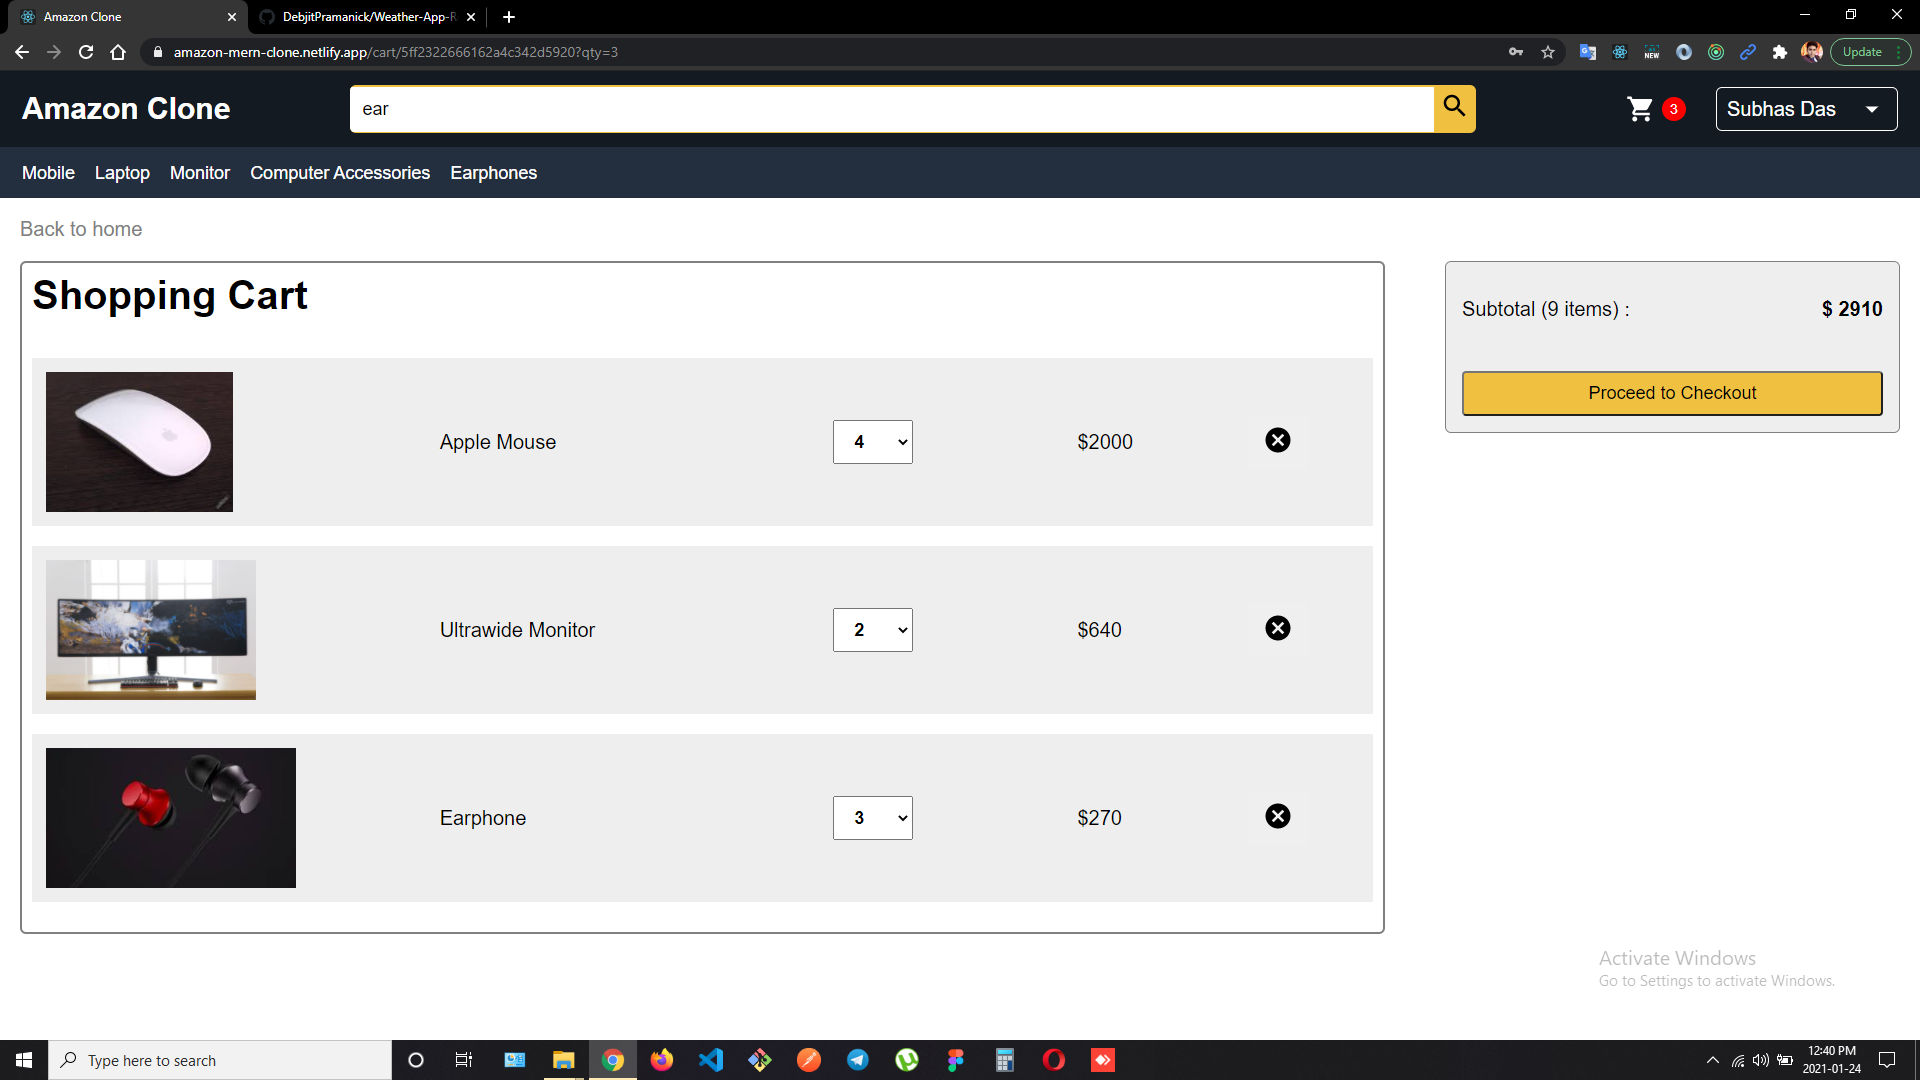Reload the page
The width and height of the screenshot is (1920, 1080).
pos(86,52)
